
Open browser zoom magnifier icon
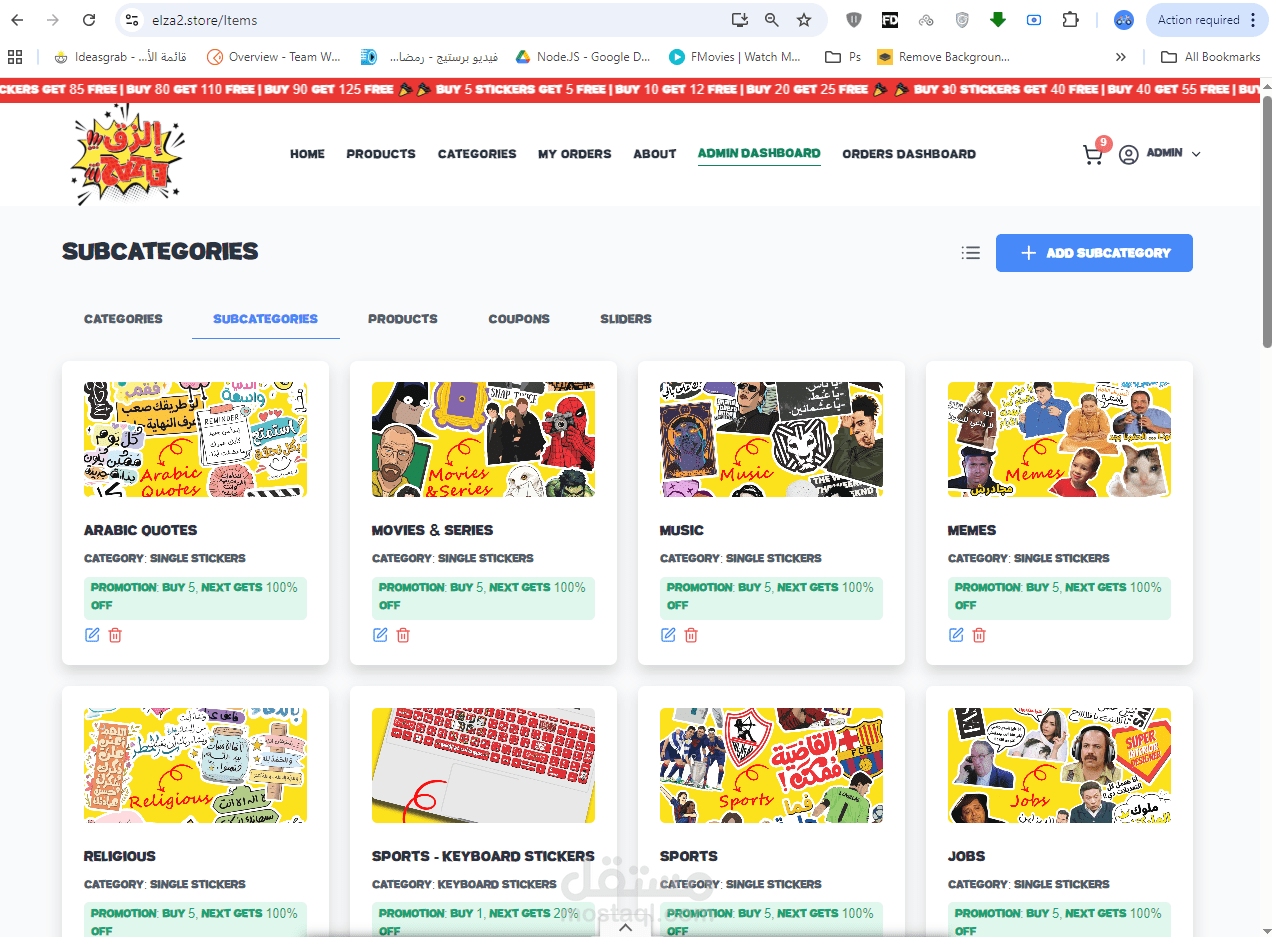[771, 20]
